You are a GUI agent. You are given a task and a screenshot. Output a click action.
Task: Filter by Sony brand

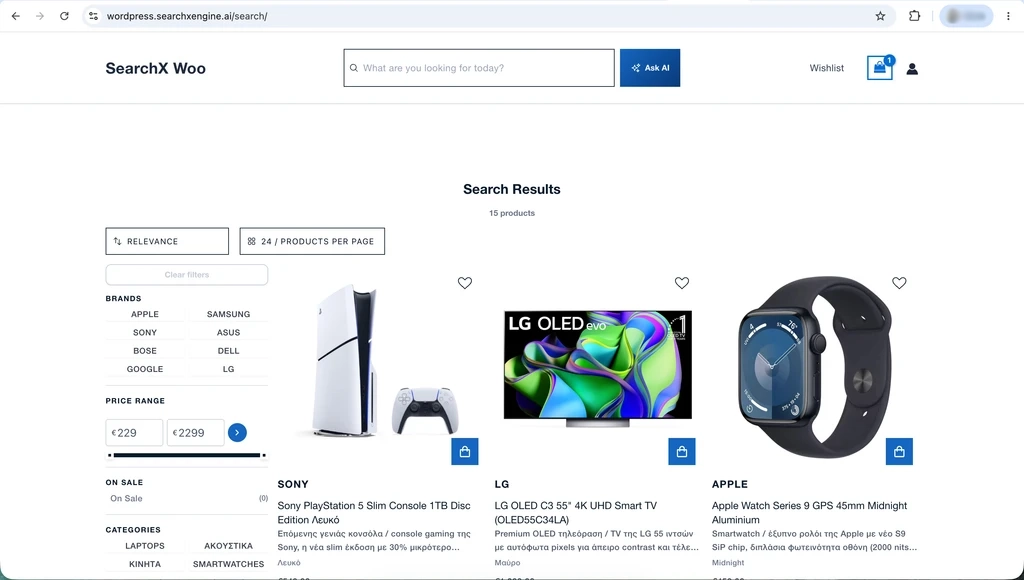(x=145, y=332)
